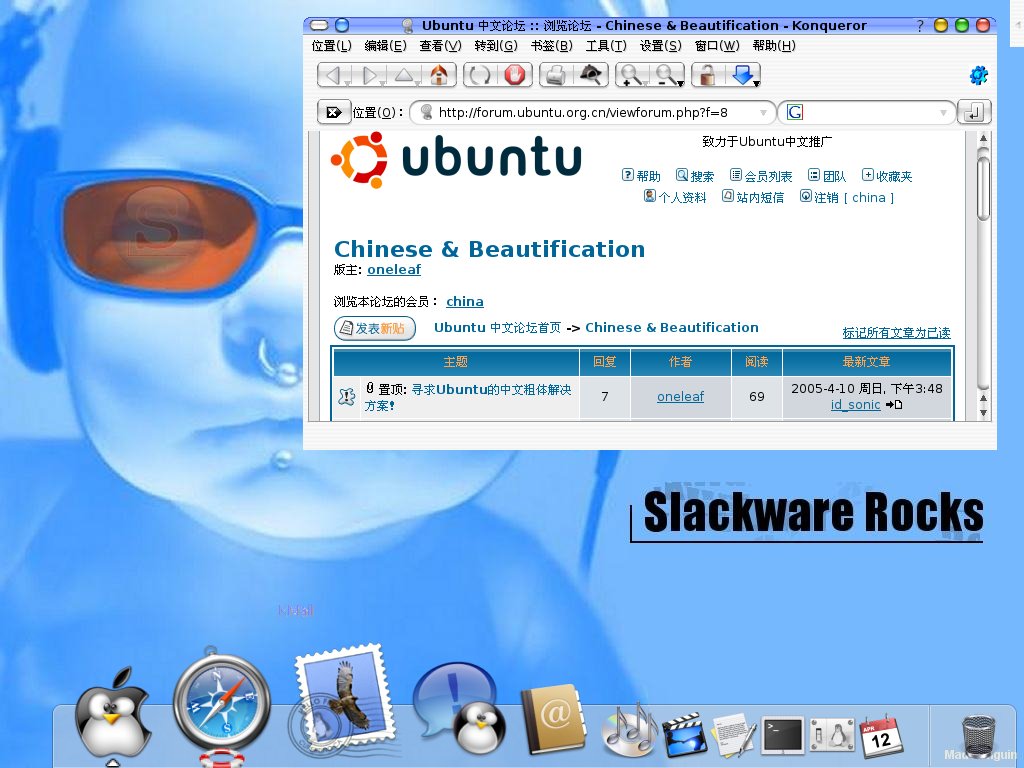Click the blue download arrow icon
1024x768 pixels.
click(743, 75)
